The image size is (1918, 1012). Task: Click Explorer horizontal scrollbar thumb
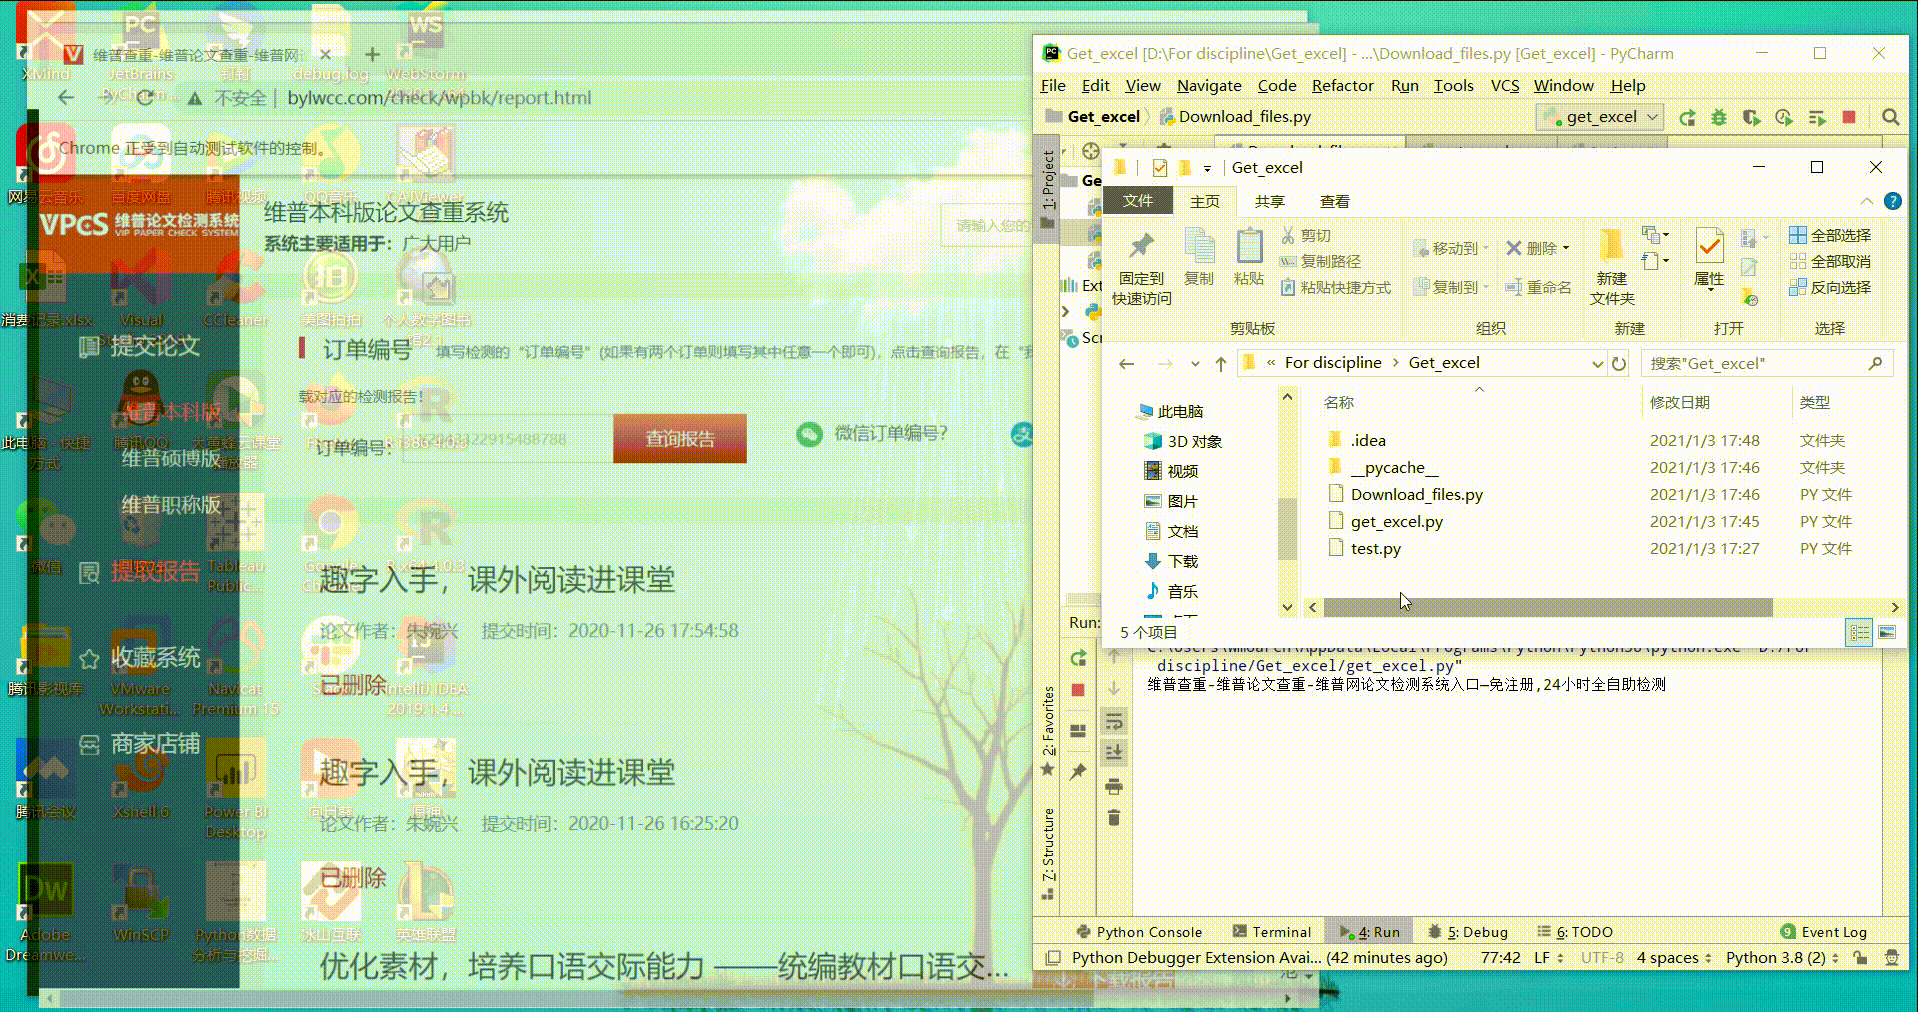[1548, 607]
